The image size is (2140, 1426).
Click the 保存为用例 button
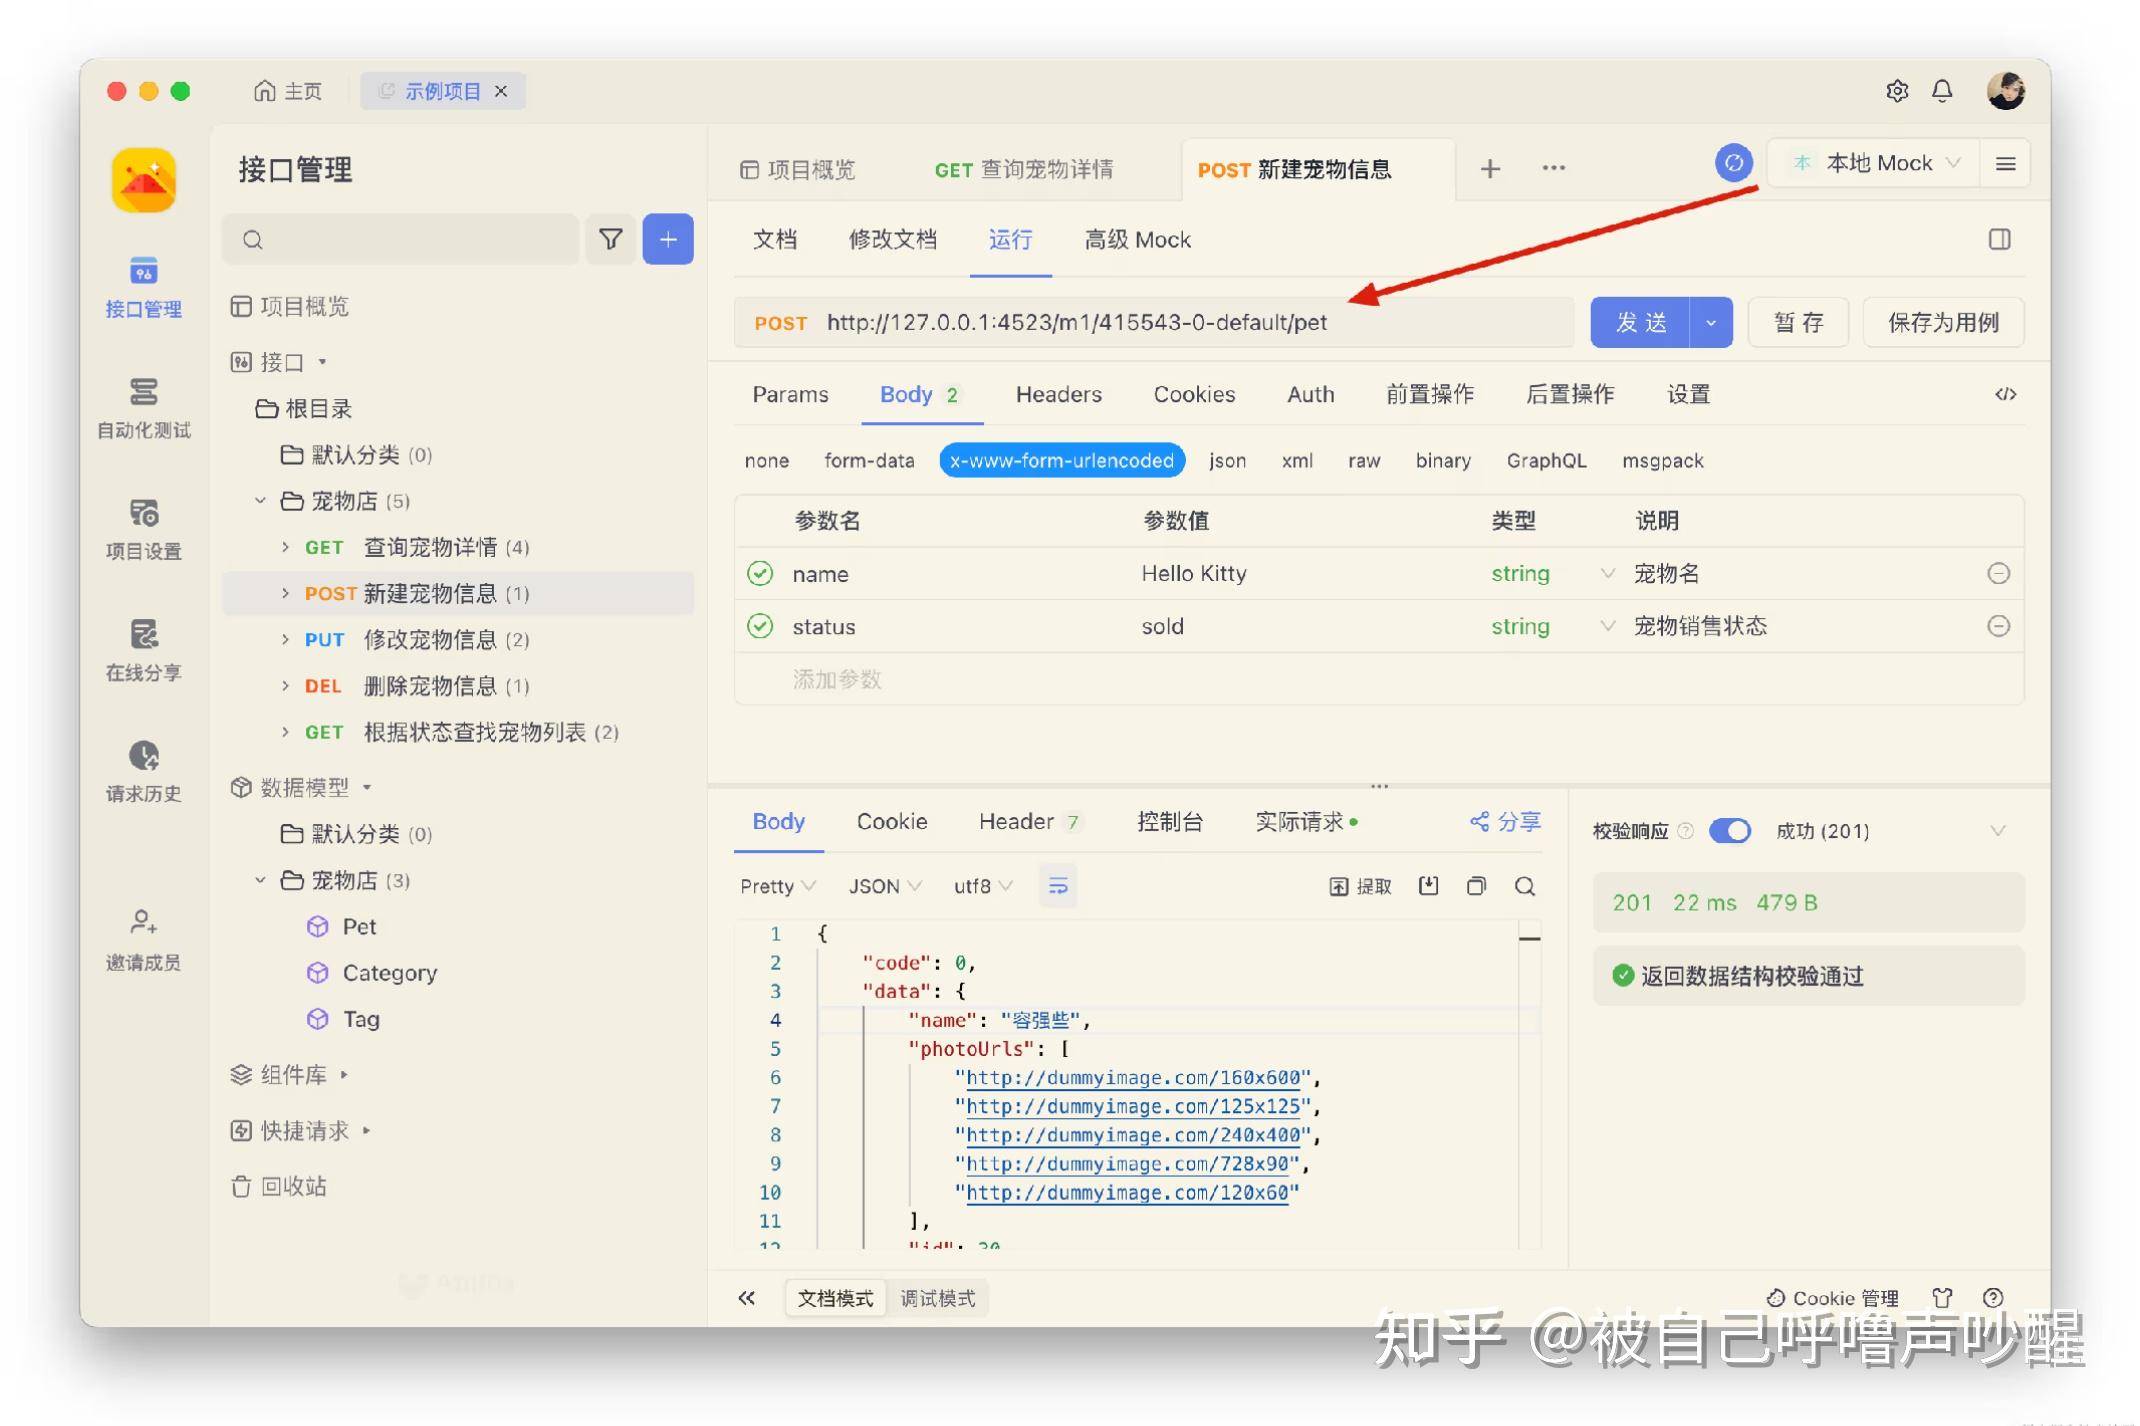pos(1943,322)
